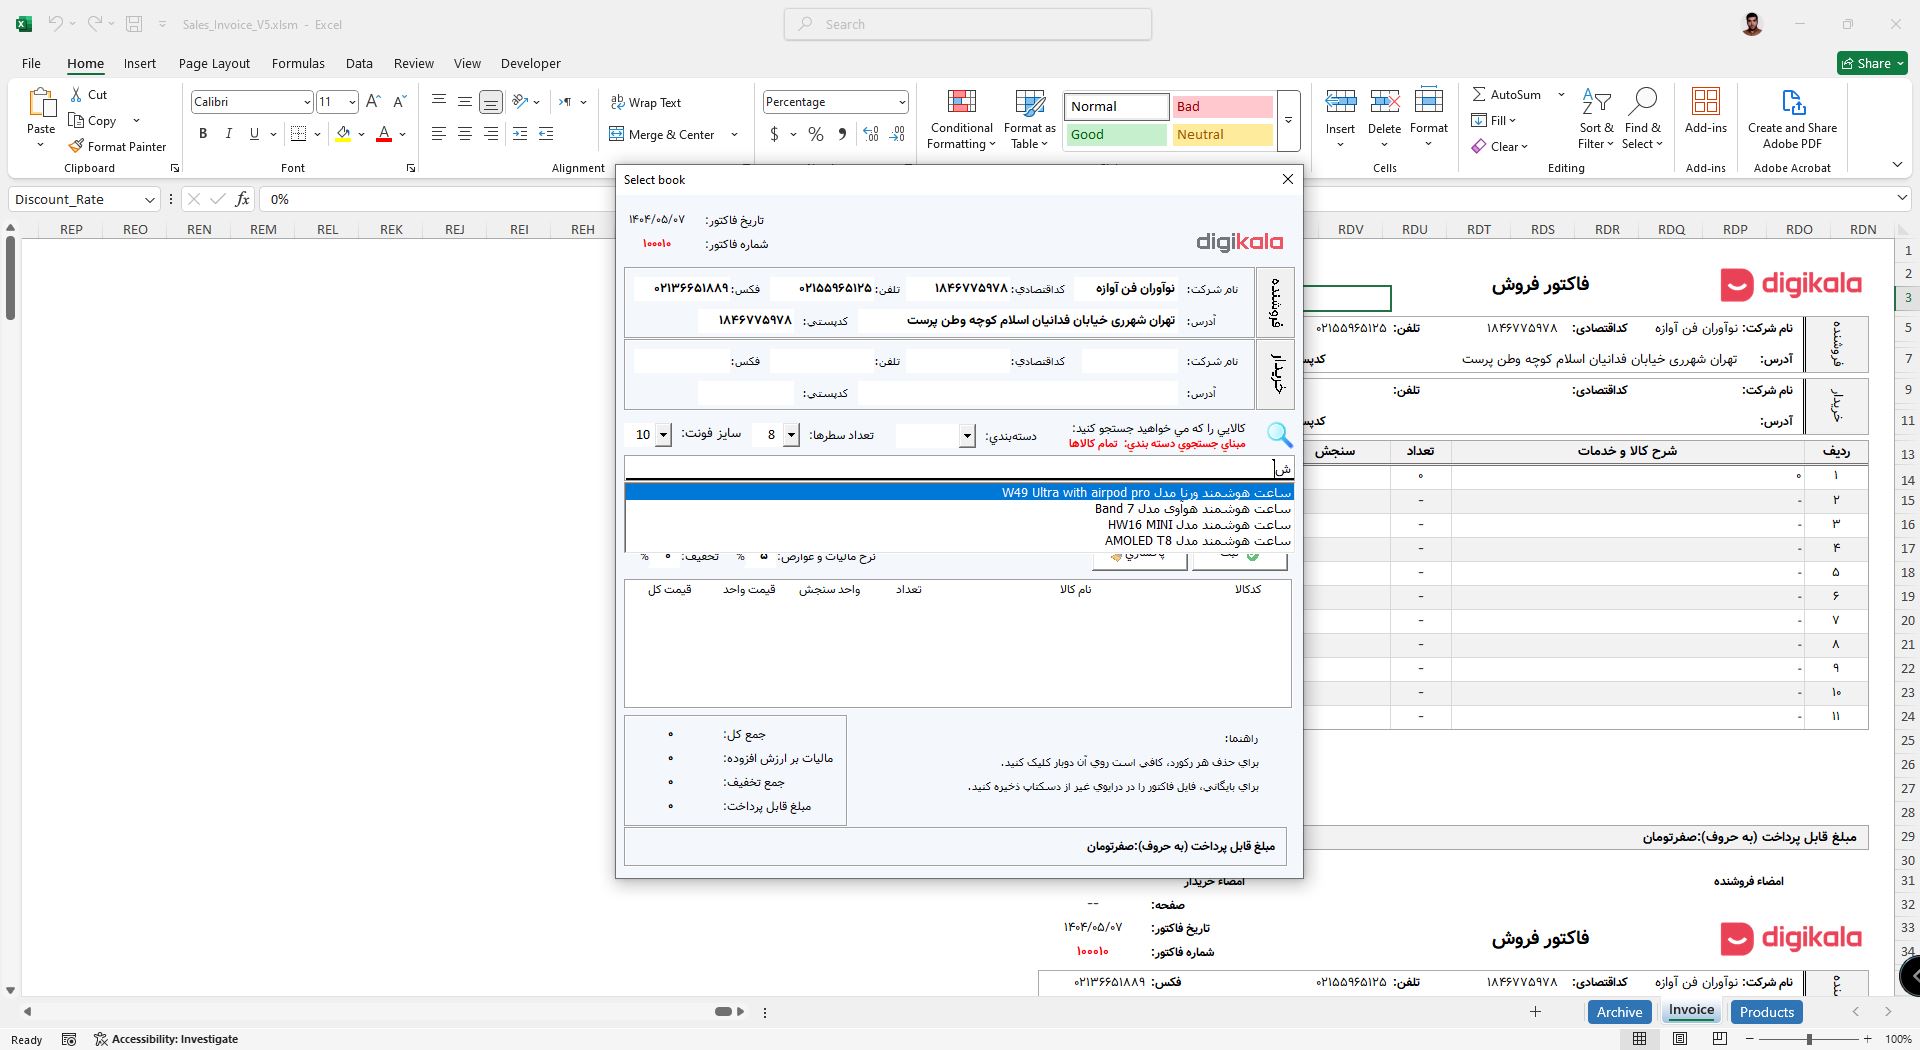1920x1050 pixels.
Task: Click Decrease Indent icon
Action: click(520, 133)
